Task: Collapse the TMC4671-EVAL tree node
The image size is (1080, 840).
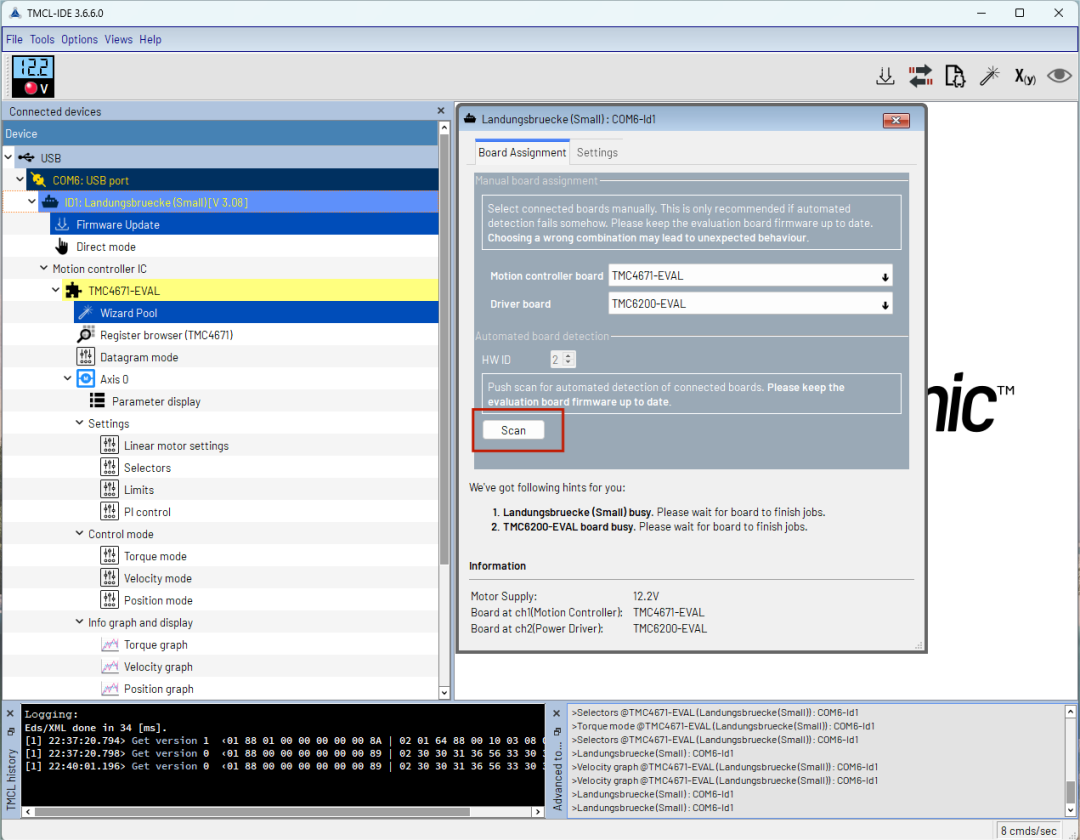Action: [x=56, y=290]
